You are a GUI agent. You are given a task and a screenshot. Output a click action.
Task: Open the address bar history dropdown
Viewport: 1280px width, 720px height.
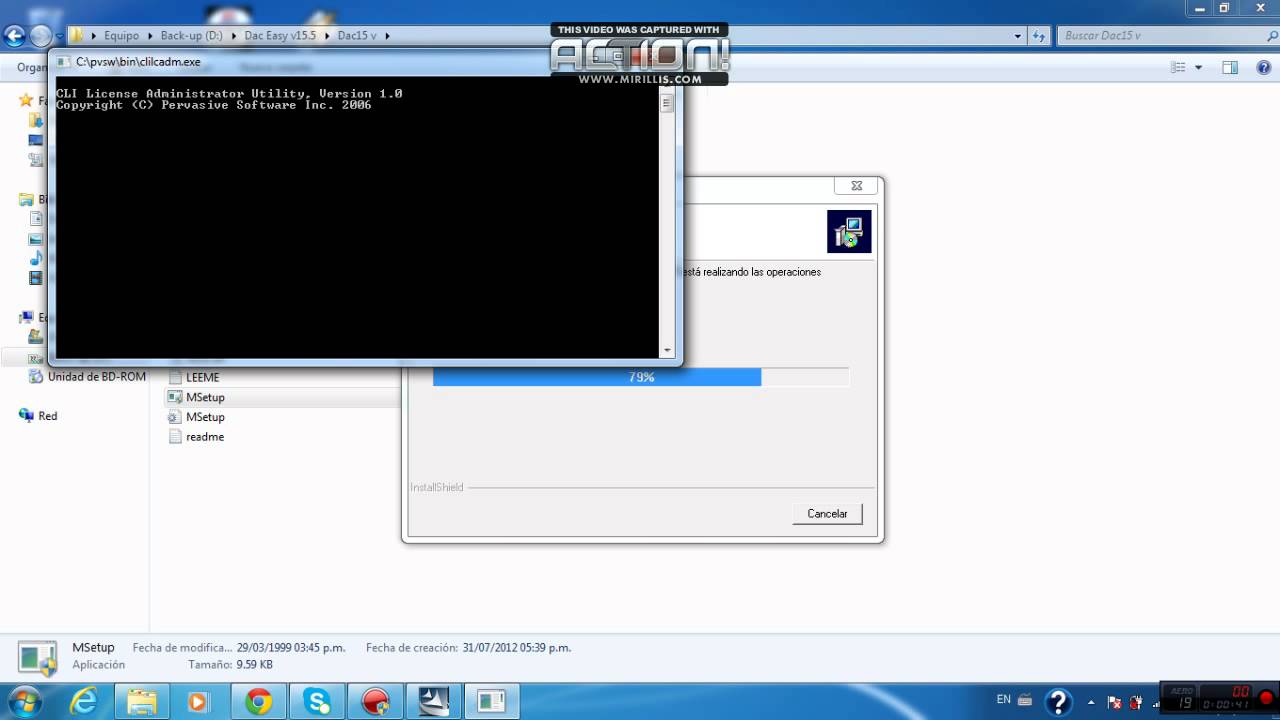1018,36
